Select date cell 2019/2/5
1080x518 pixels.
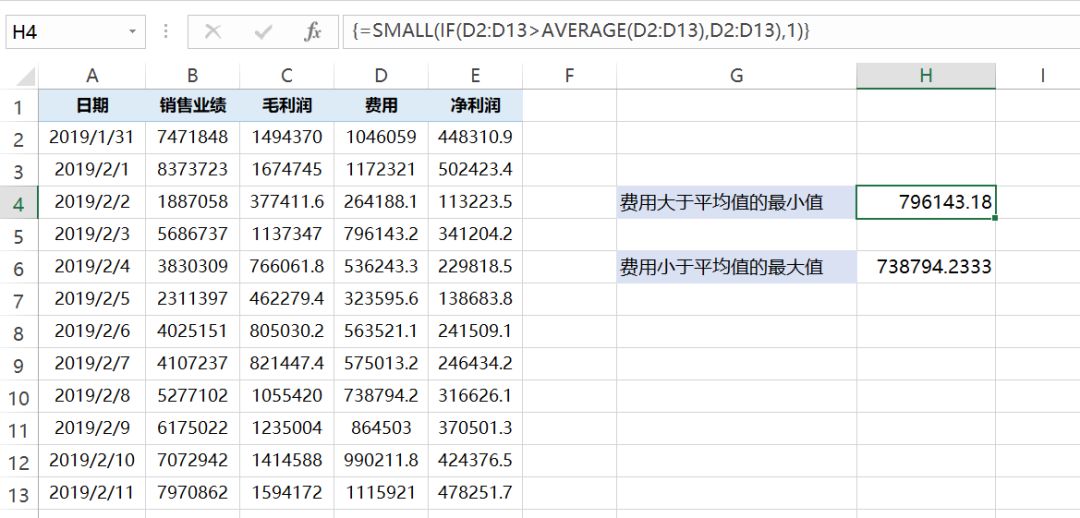(92, 299)
